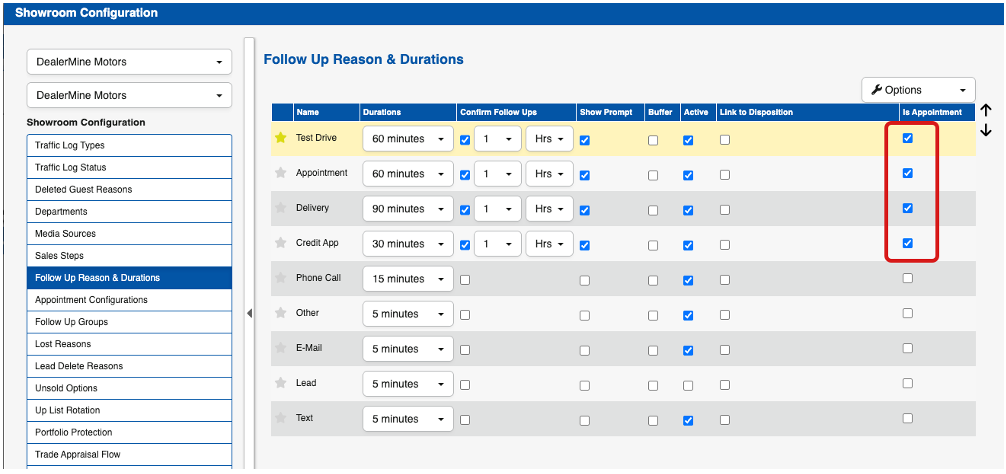Open the Options dropdown menu

tap(917, 90)
